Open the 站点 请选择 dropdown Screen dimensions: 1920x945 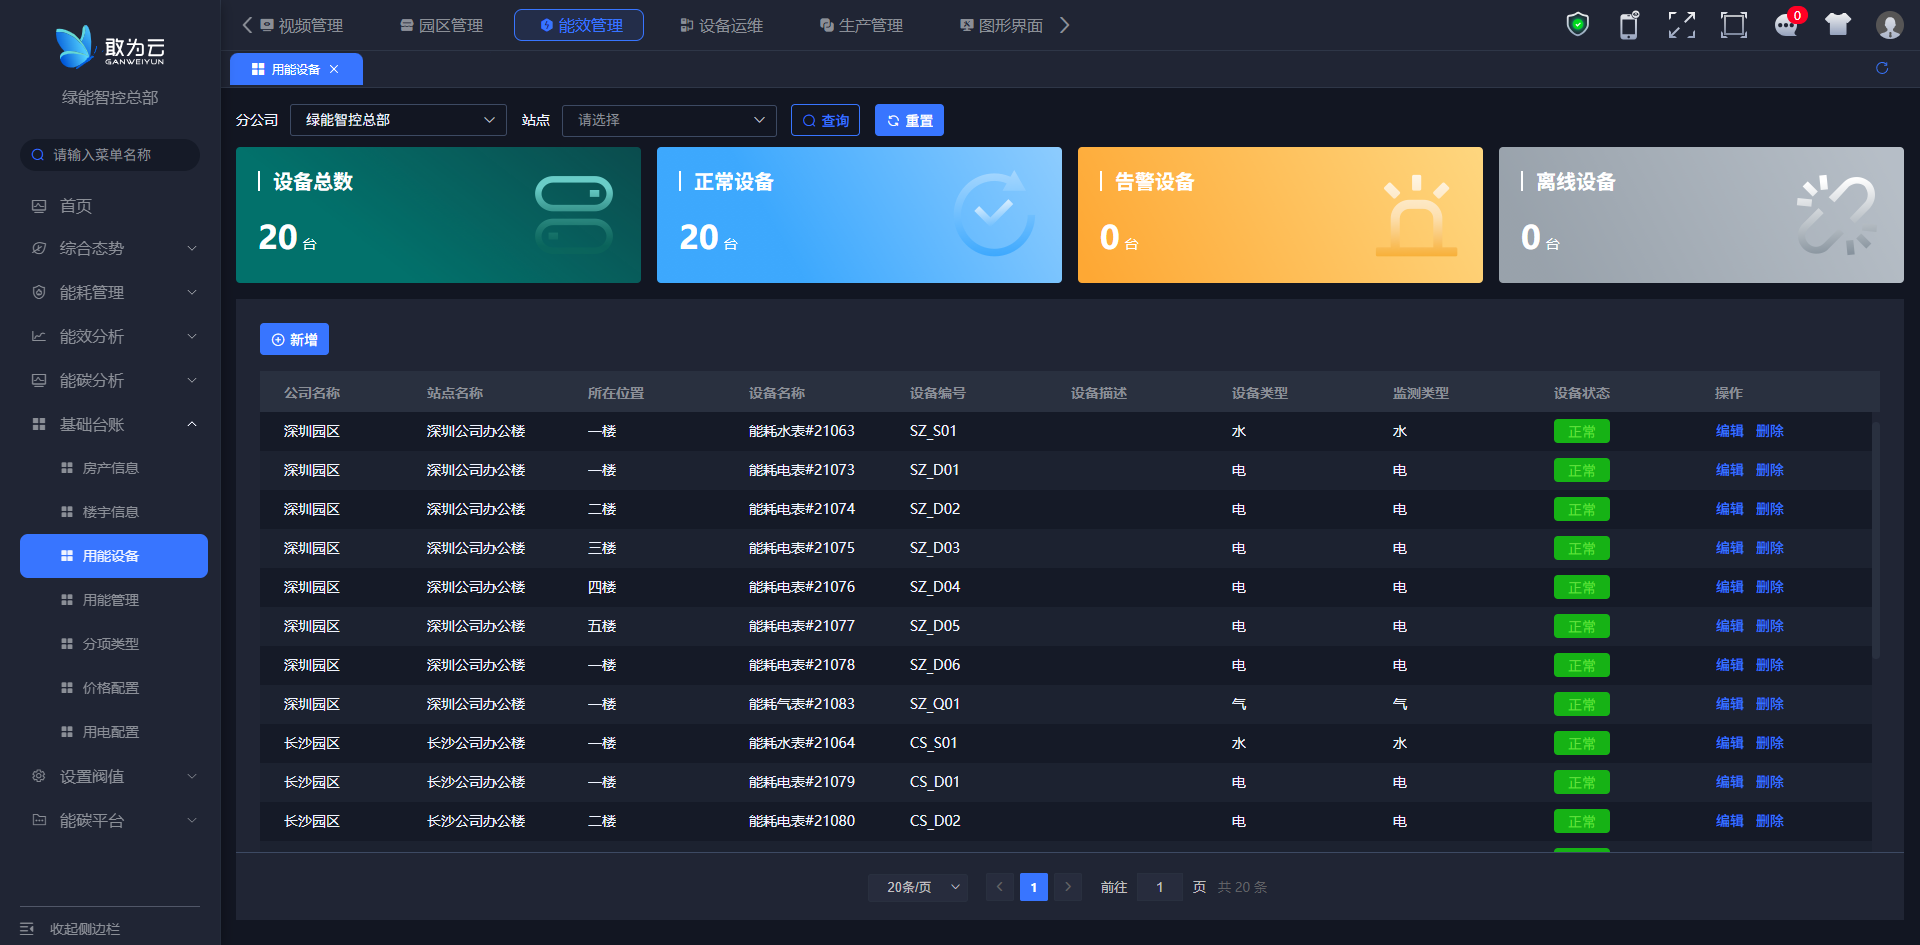click(669, 120)
